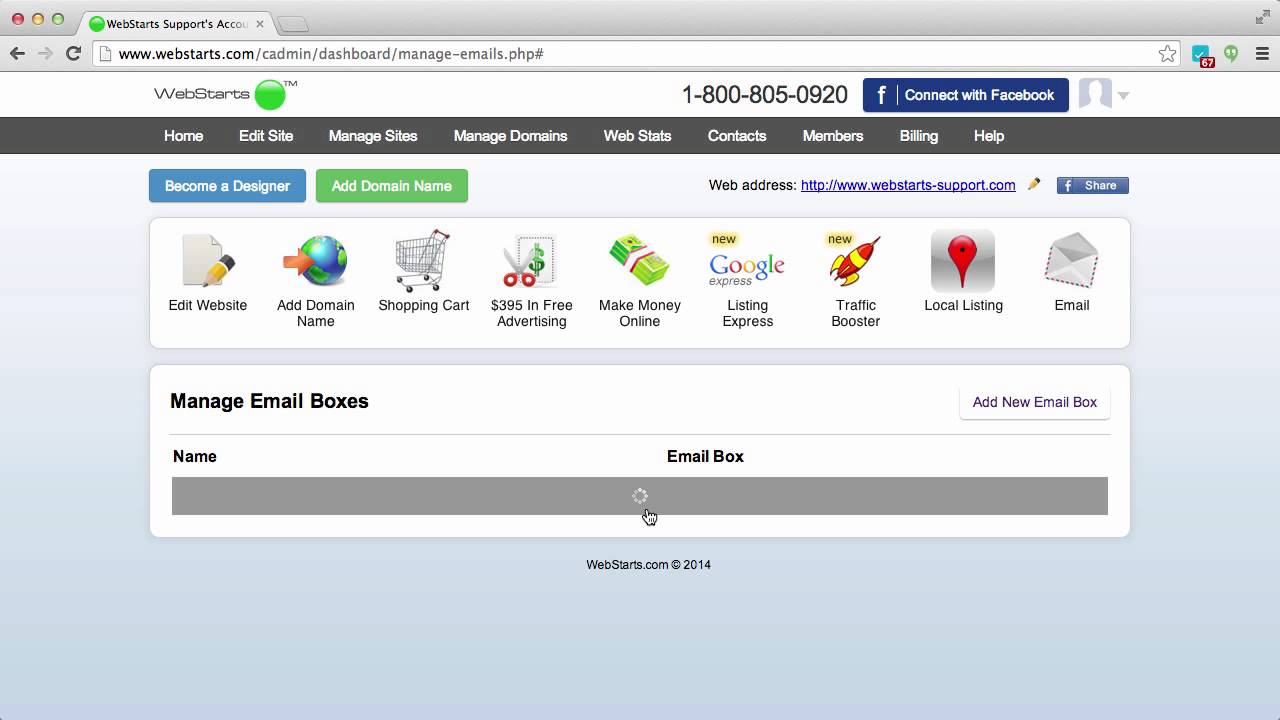Open the Shopping Cart icon

423,261
